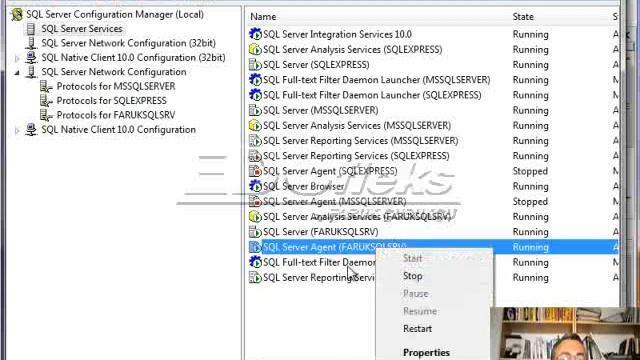Click the bottom SQL Server Reporting Services icon
Image resolution: width=640 pixels, height=360 pixels.
(255, 278)
